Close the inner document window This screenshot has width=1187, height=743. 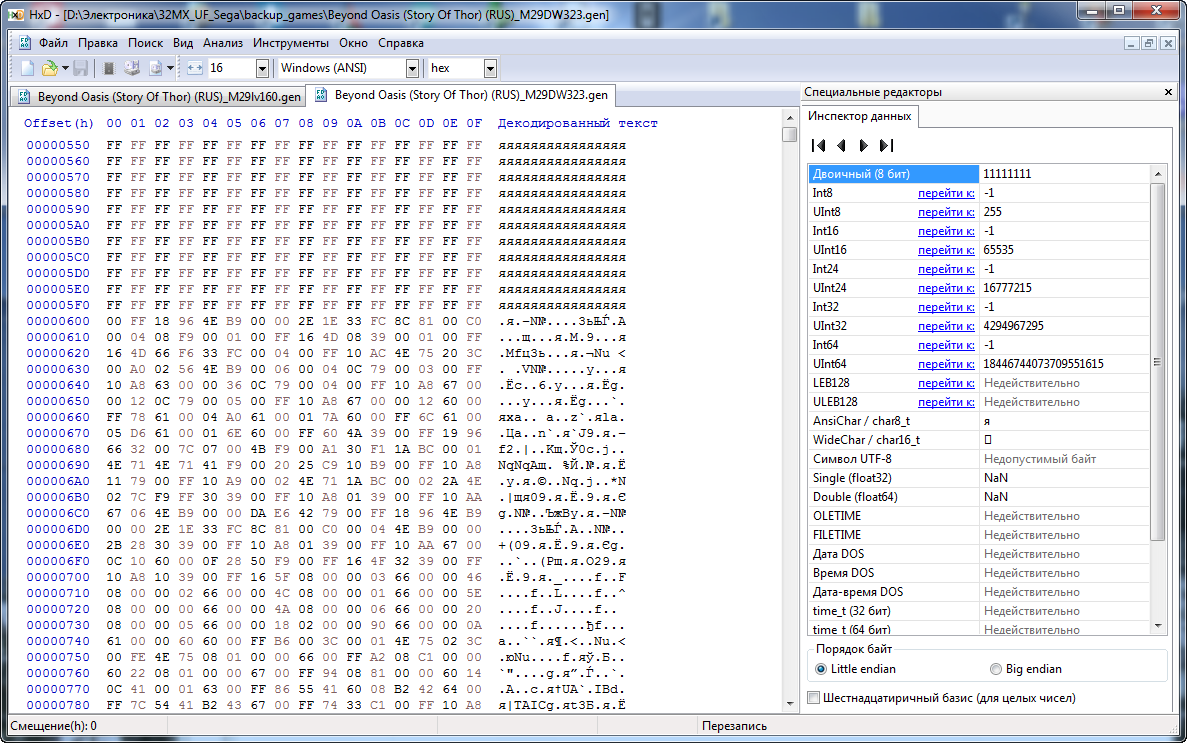coord(1168,43)
